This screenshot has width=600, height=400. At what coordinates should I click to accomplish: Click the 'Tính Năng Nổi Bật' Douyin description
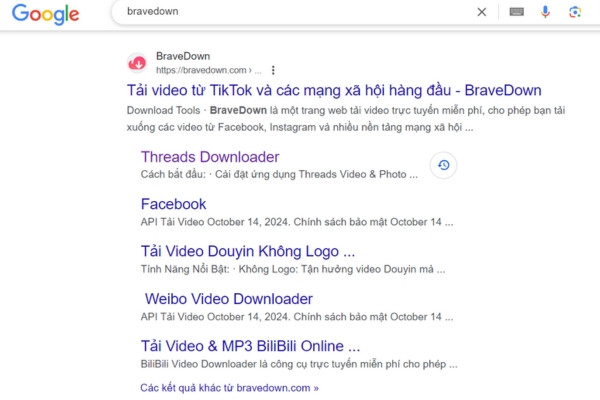293,269
